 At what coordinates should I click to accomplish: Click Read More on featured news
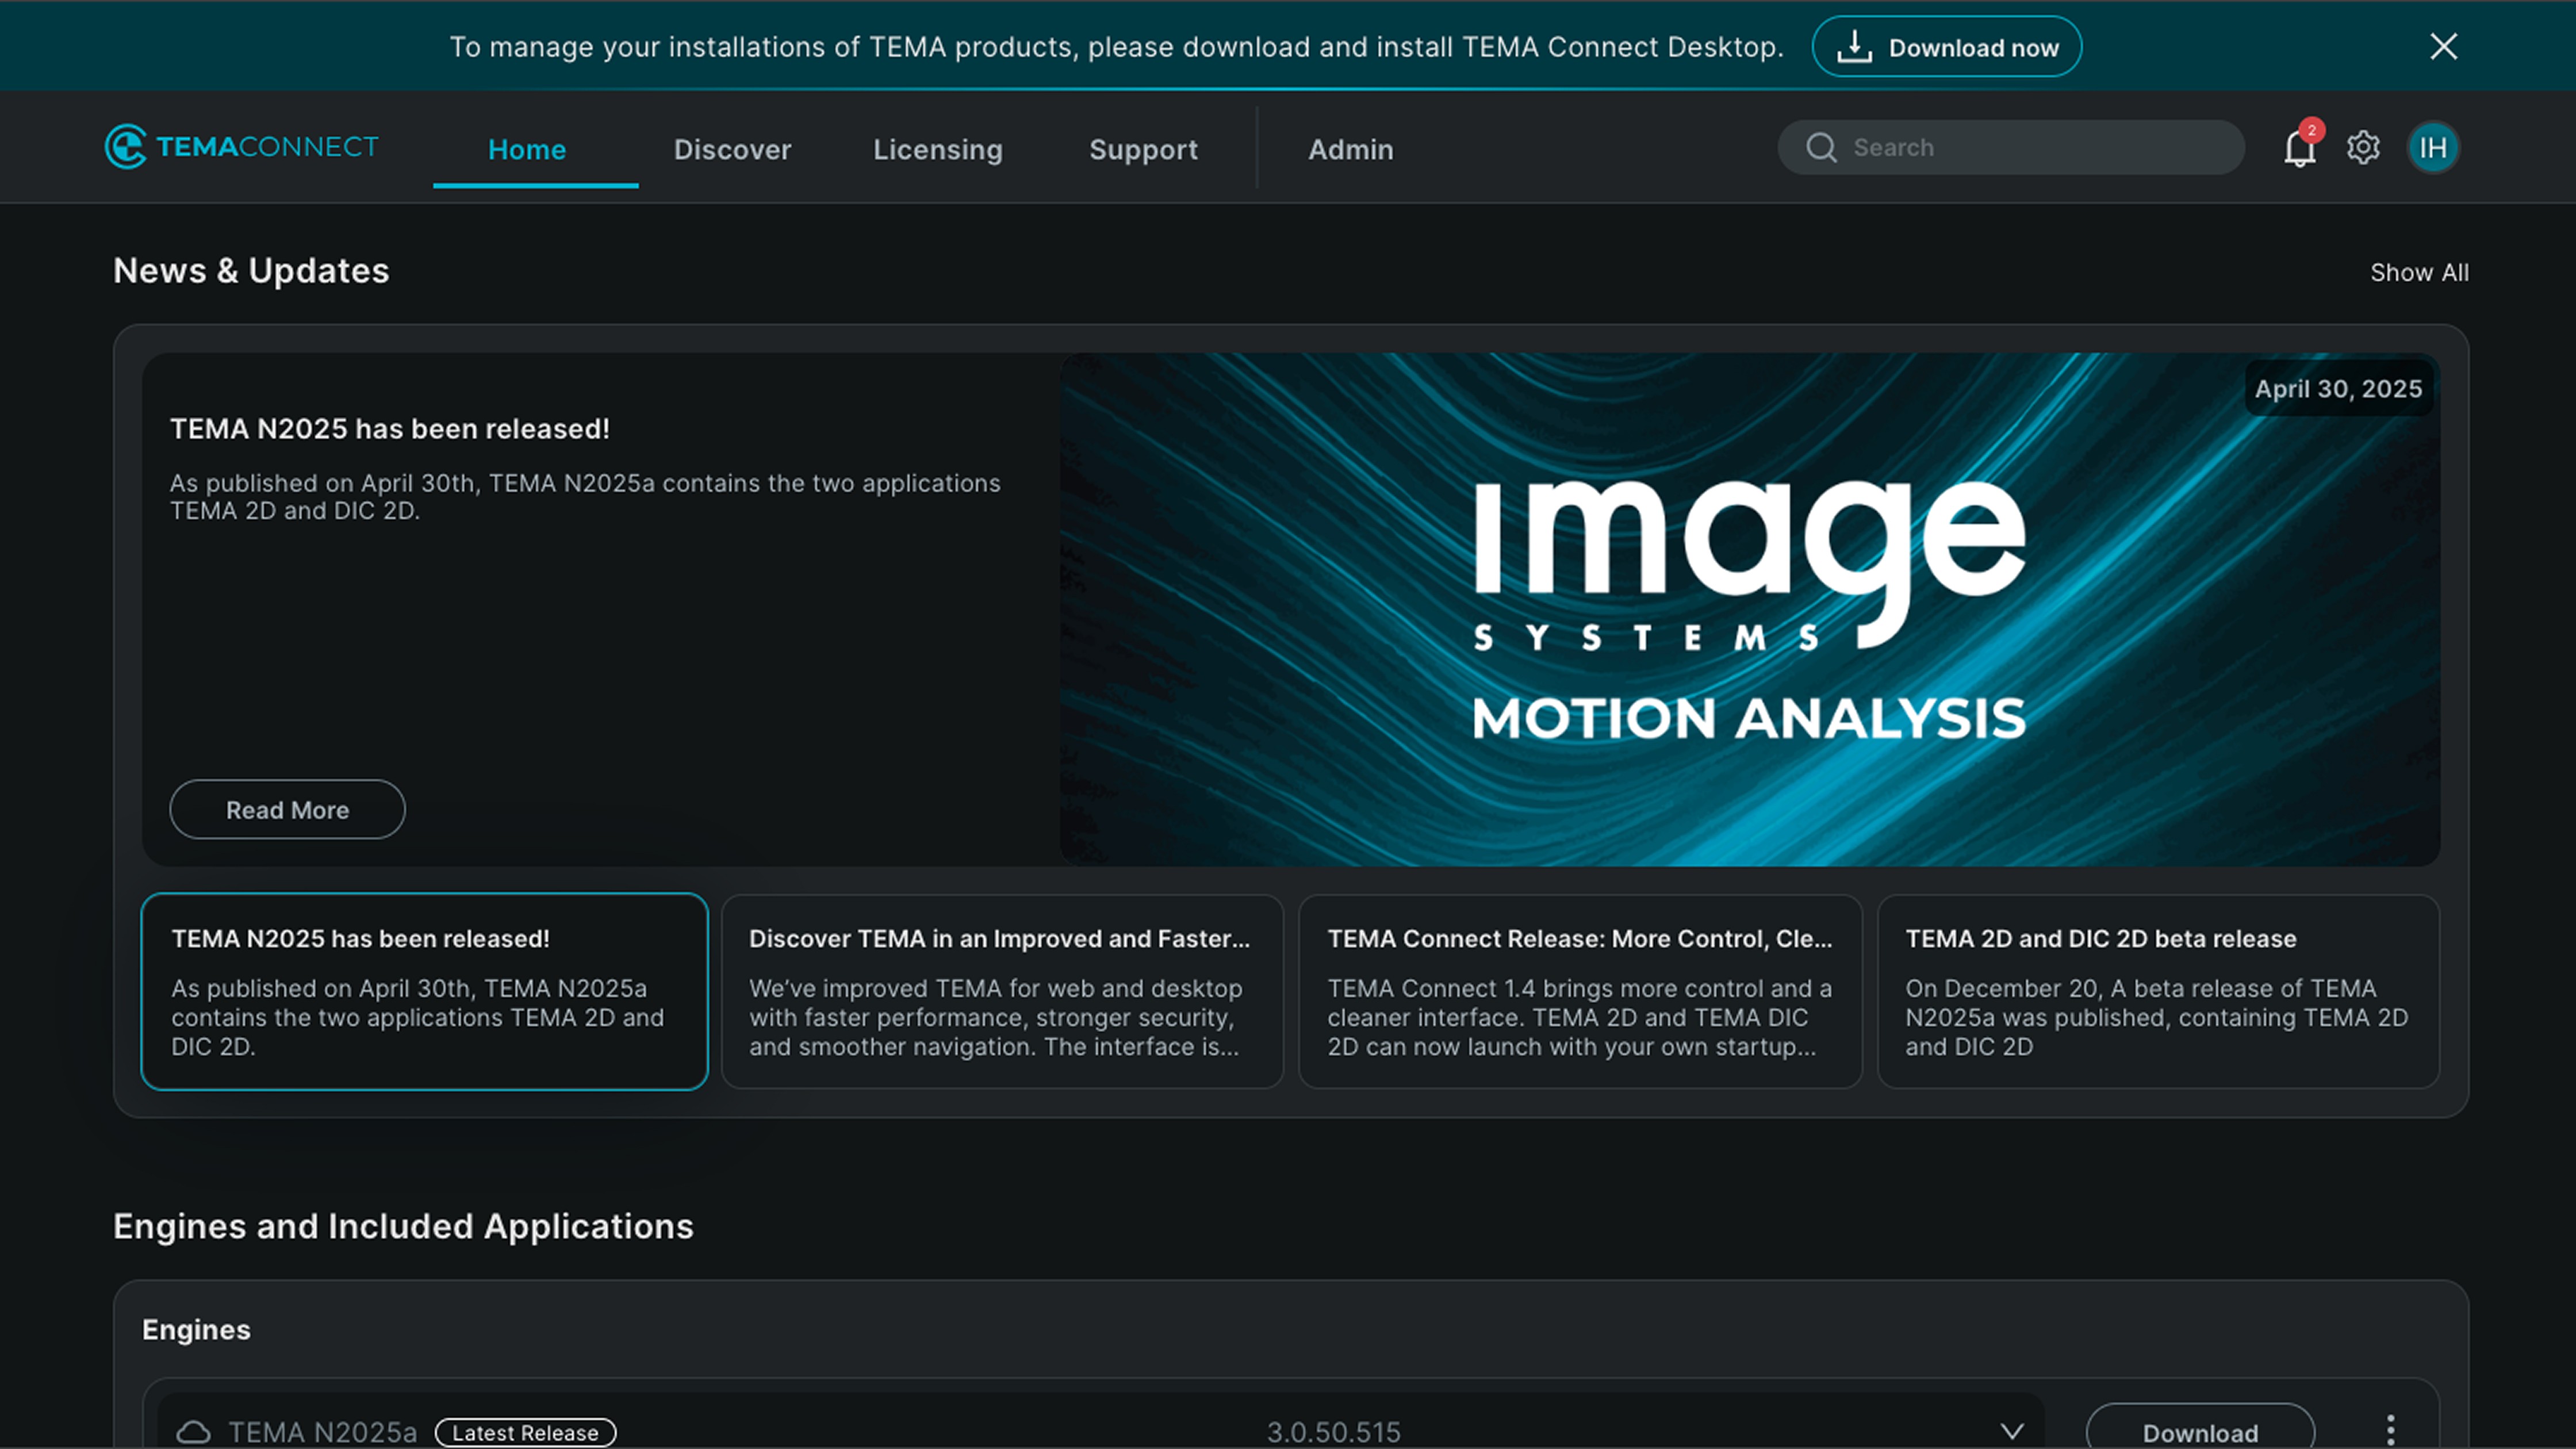point(287,809)
